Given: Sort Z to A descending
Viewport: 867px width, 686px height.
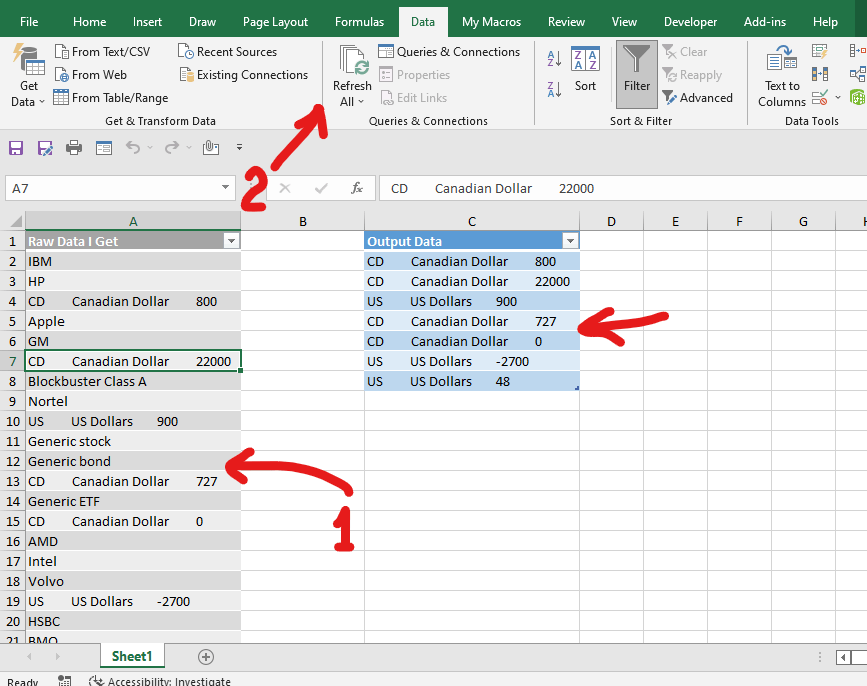Looking at the screenshot, I should pyautogui.click(x=555, y=89).
